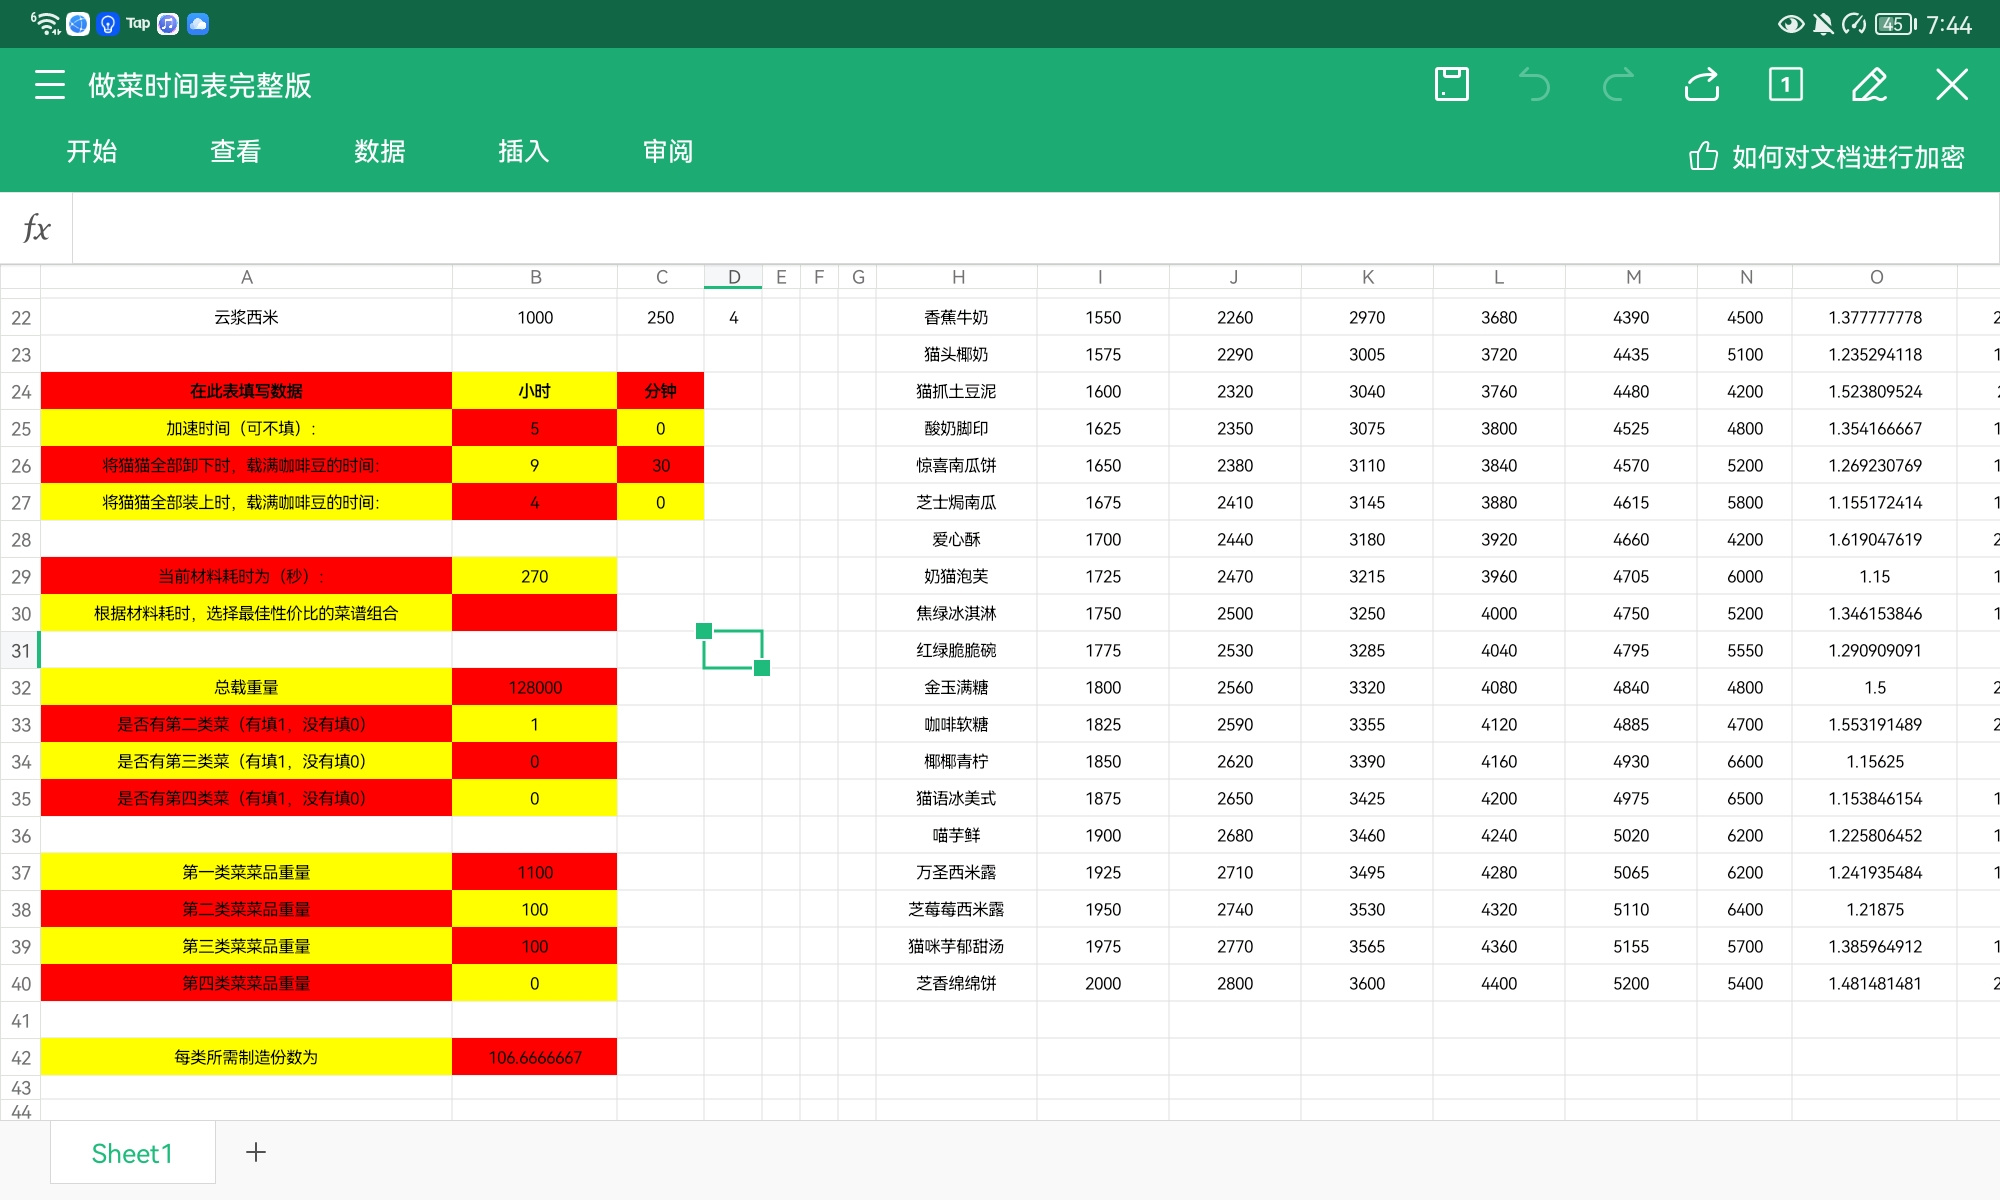Click the document title 做菜时间表完整版
This screenshot has width=2000, height=1200.
coord(200,85)
